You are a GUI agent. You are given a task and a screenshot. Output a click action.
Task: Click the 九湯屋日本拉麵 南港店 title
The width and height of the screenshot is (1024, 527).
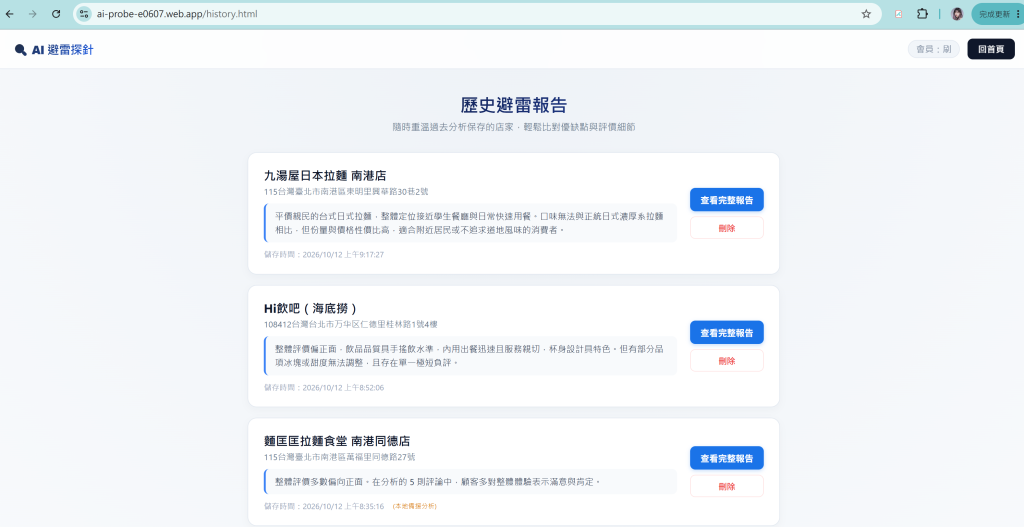click(325, 176)
